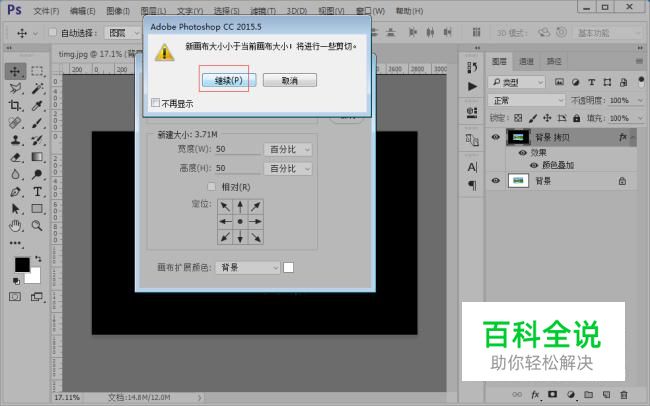
Task: Open 基本功能 workspace dropdown
Action: [609, 33]
